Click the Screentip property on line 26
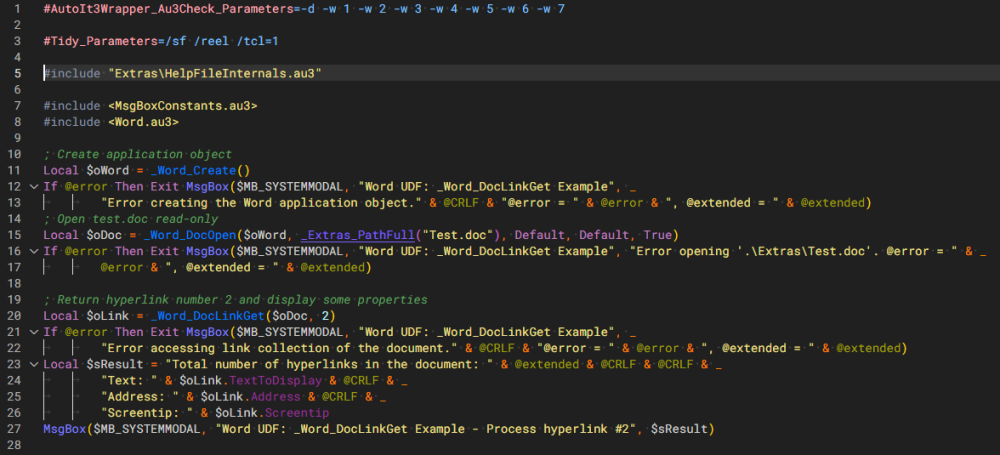This screenshot has width=1000, height=455. point(296,413)
